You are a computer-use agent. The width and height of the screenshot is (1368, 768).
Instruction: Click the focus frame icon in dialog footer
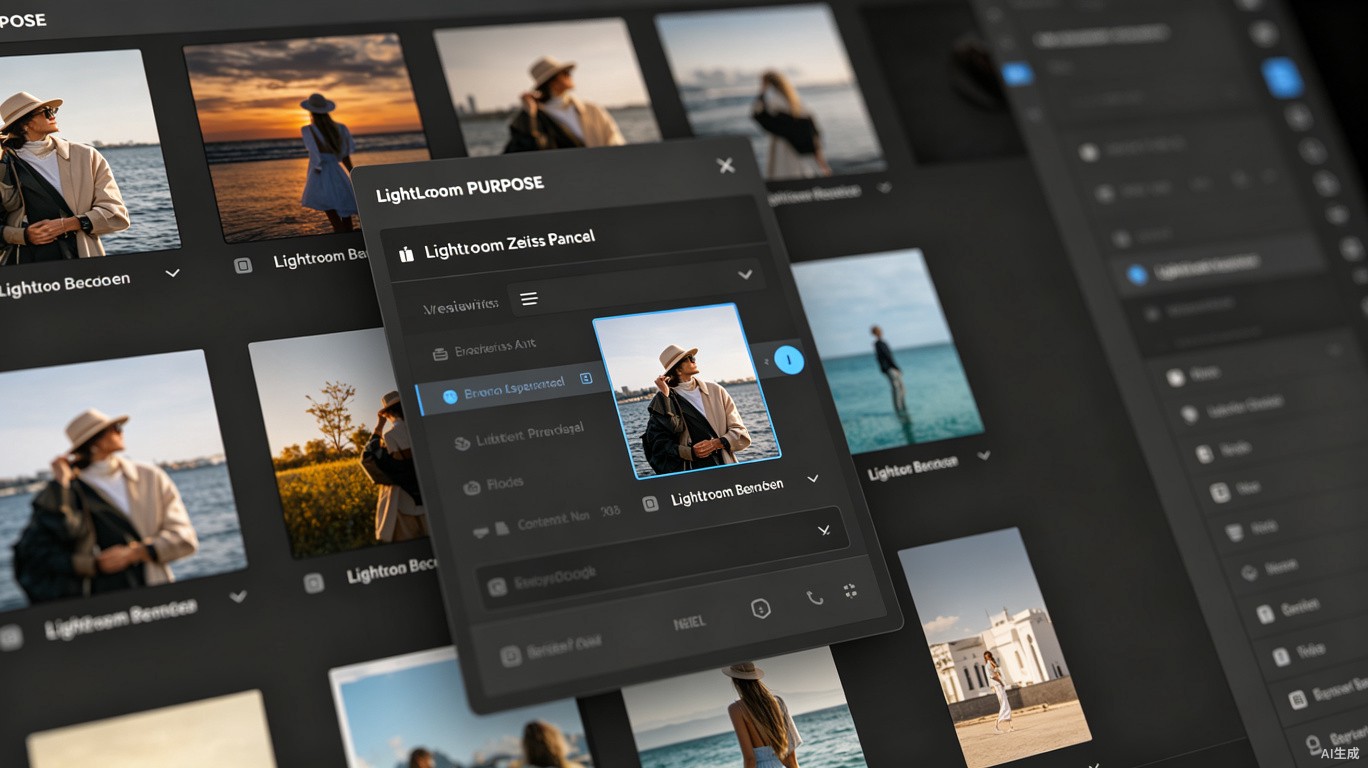(x=851, y=590)
